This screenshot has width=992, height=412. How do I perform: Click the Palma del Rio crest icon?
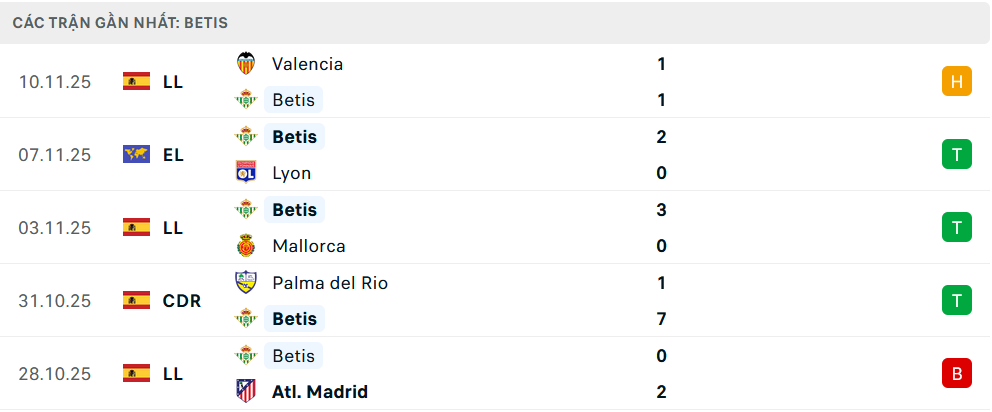pos(245,283)
